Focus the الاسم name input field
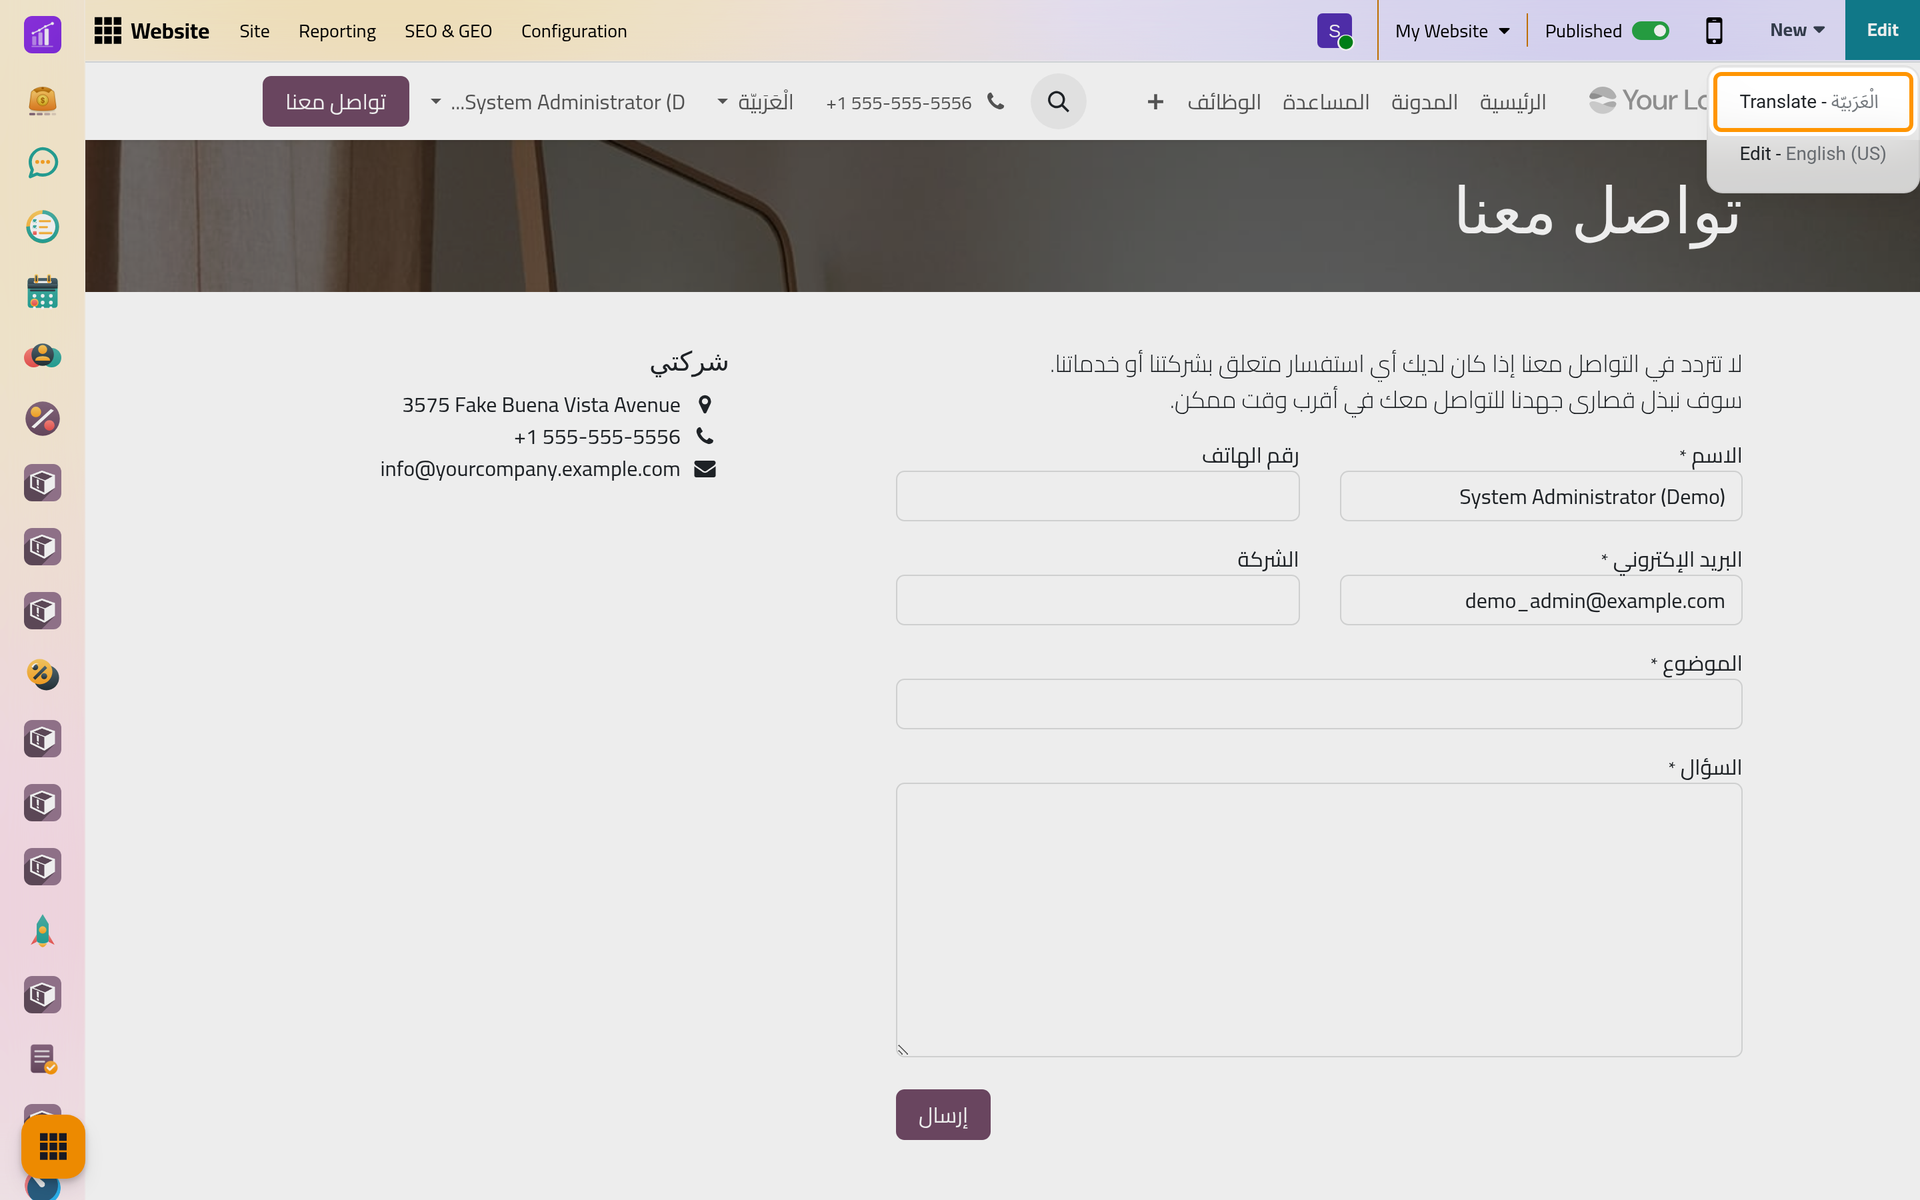1920x1200 pixels. coord(1541,496)
